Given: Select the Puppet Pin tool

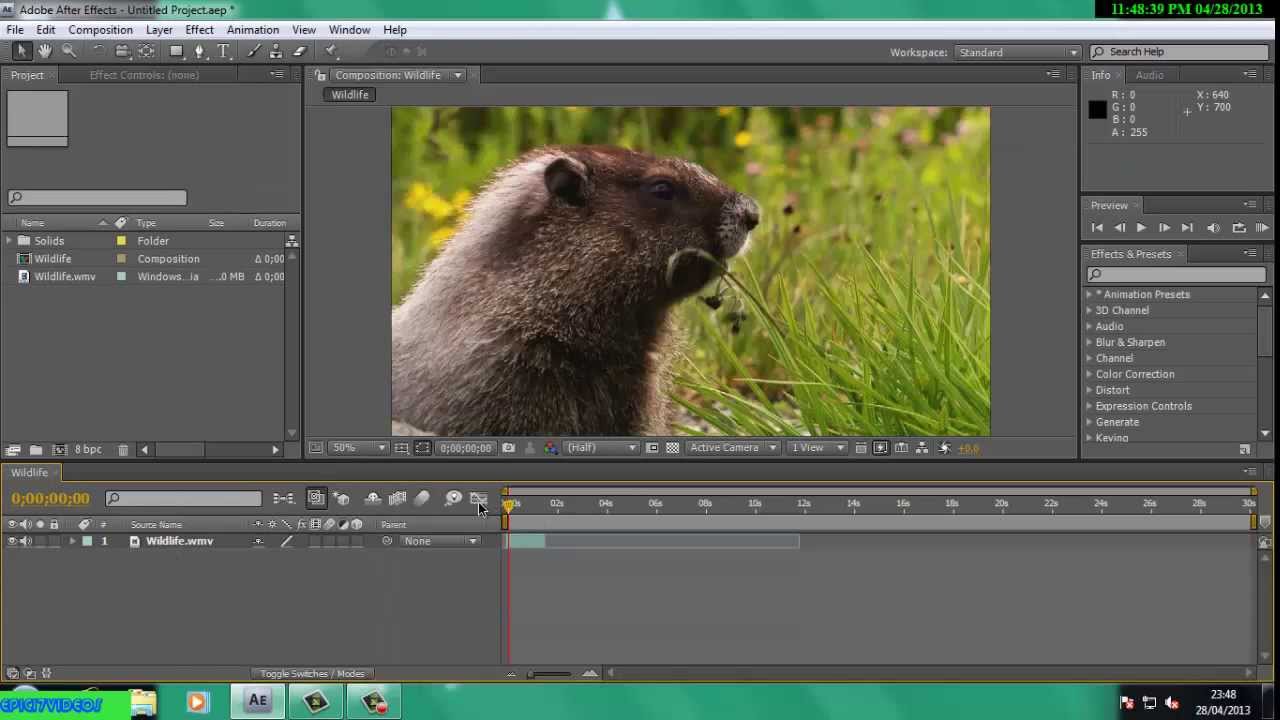Looking at the screenshot, I should click(x=332, y=51).
